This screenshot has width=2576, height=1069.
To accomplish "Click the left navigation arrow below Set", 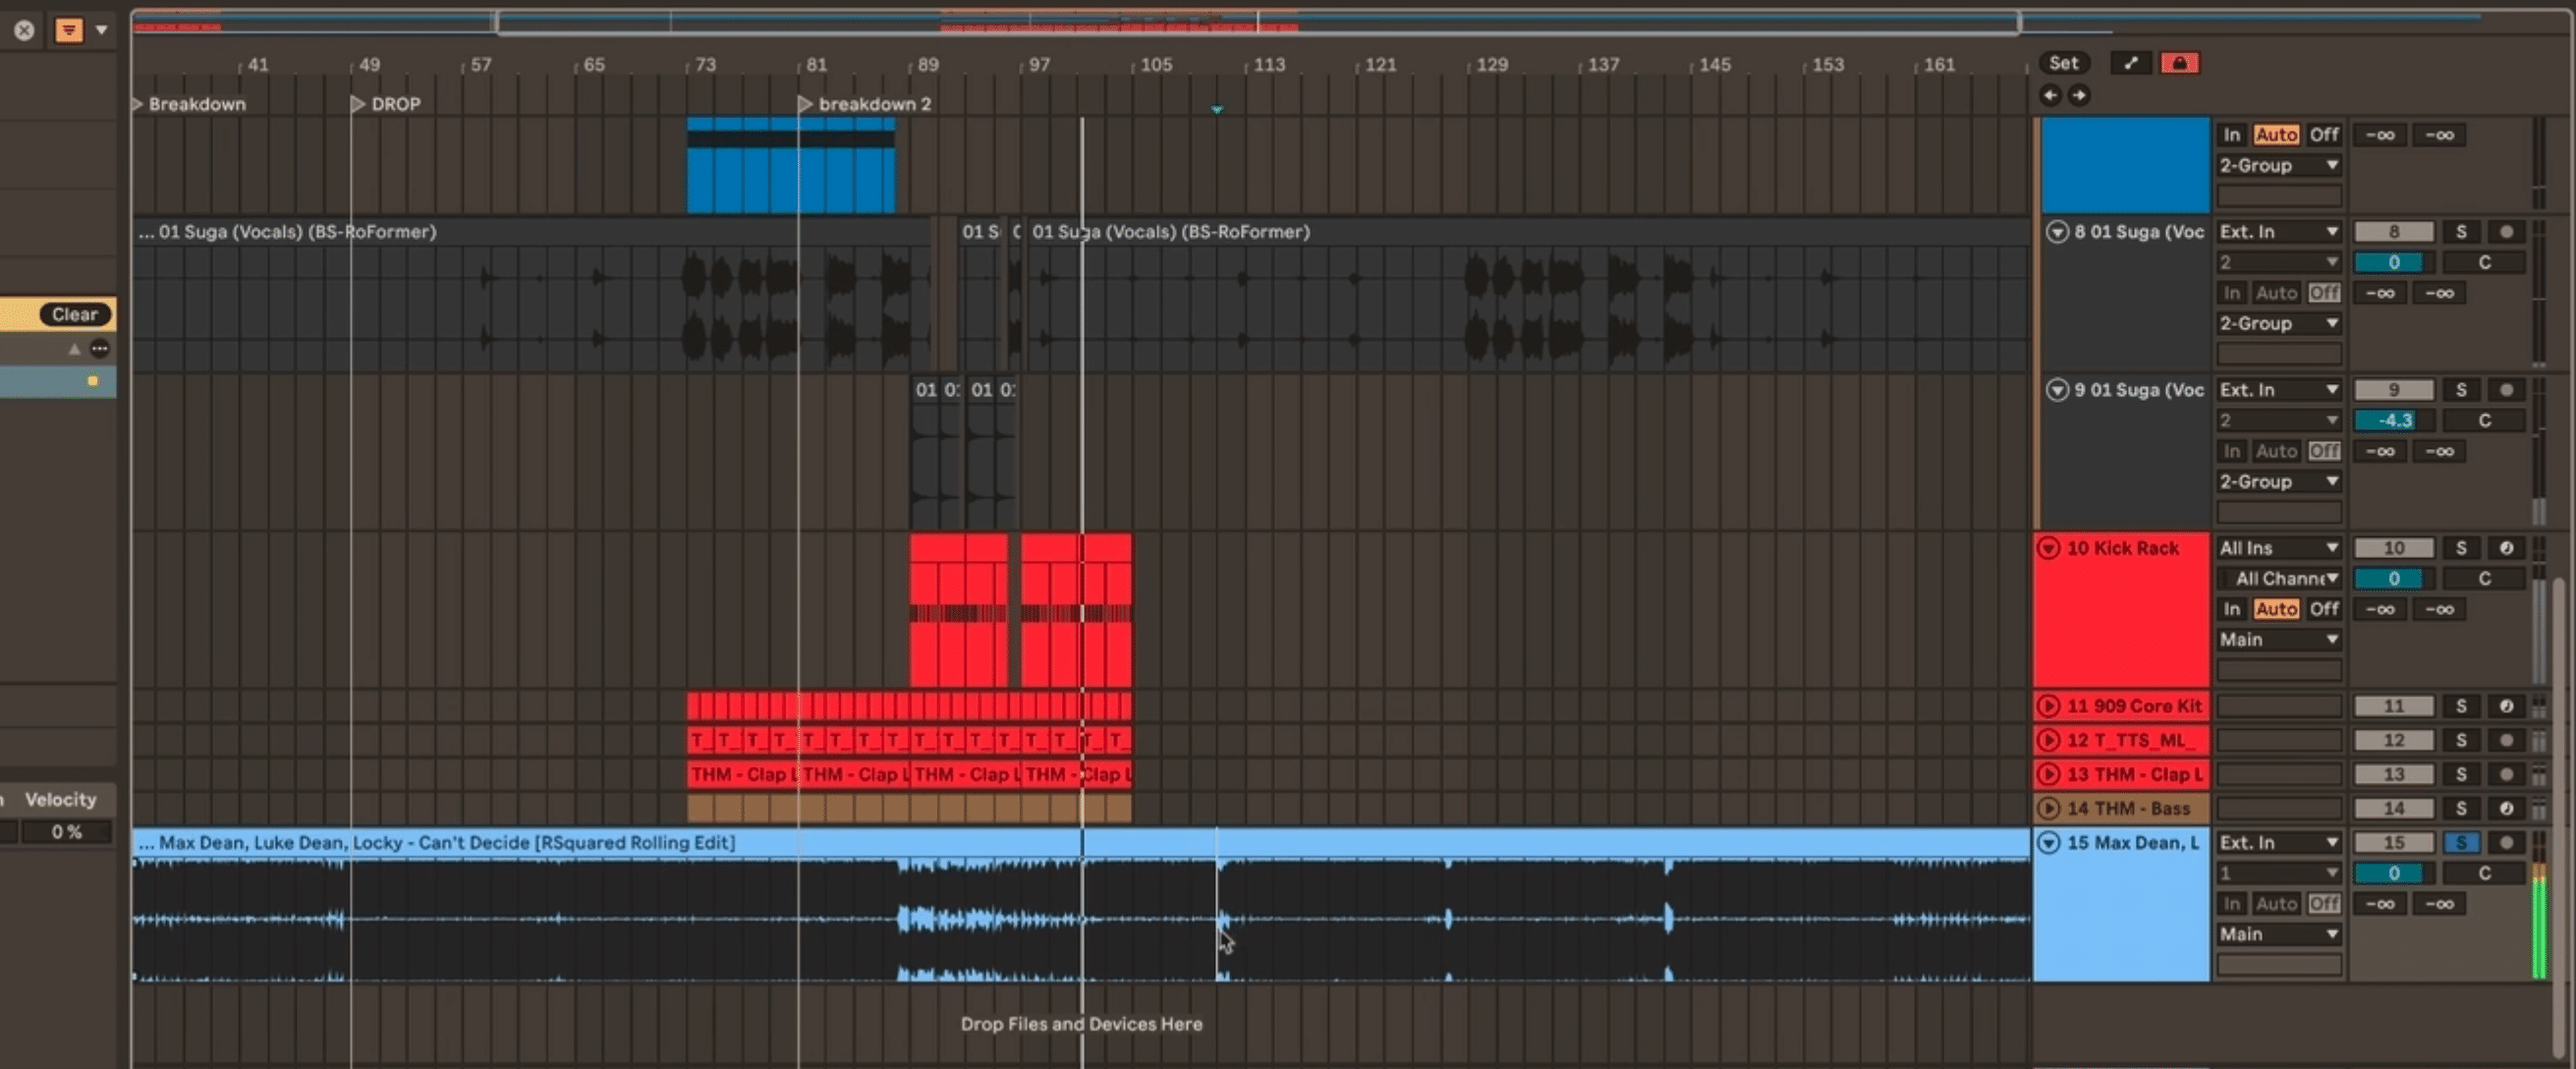I will pyautogui.click(x=2051, y=96).
